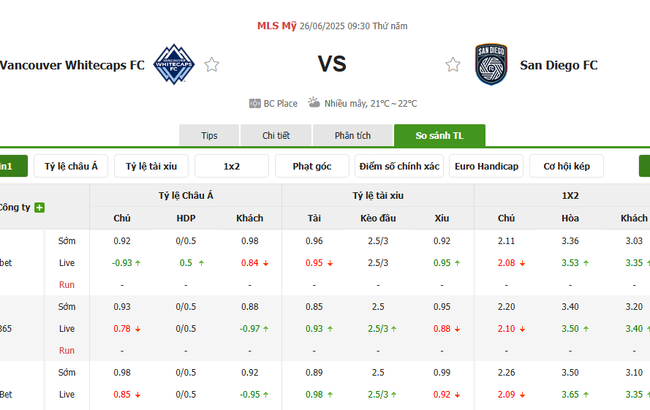Select the So sánh TL tab

(439, 136)
